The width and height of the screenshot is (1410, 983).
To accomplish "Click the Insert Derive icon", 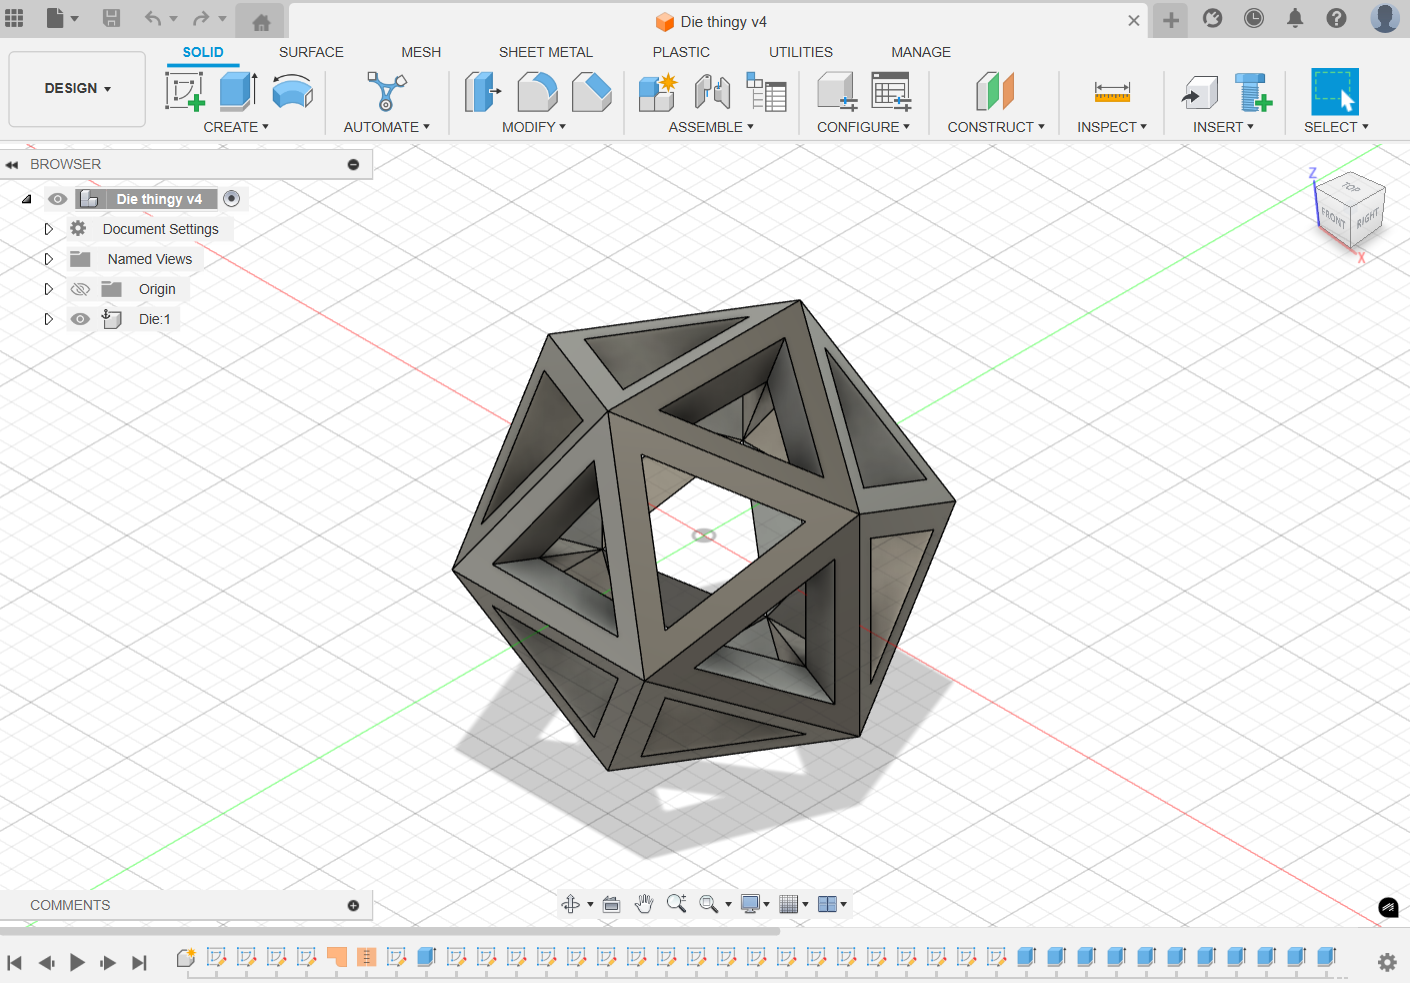I will pyautogui.click(x=1199, y=92).
